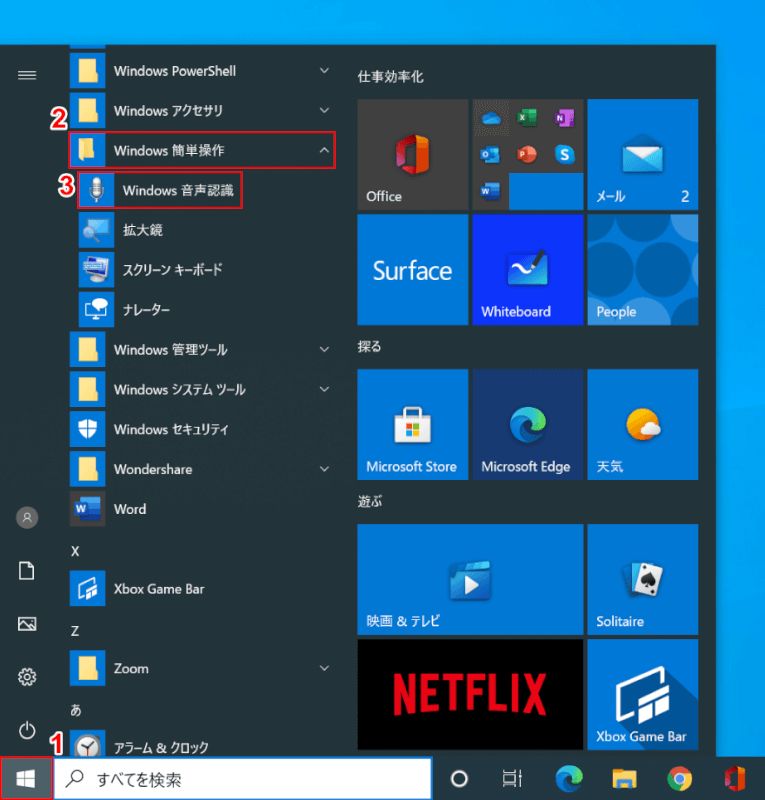The height and width of the screenshot is (800, 765).
Task: Open Chrome from the taskbar
Action: 679,779
